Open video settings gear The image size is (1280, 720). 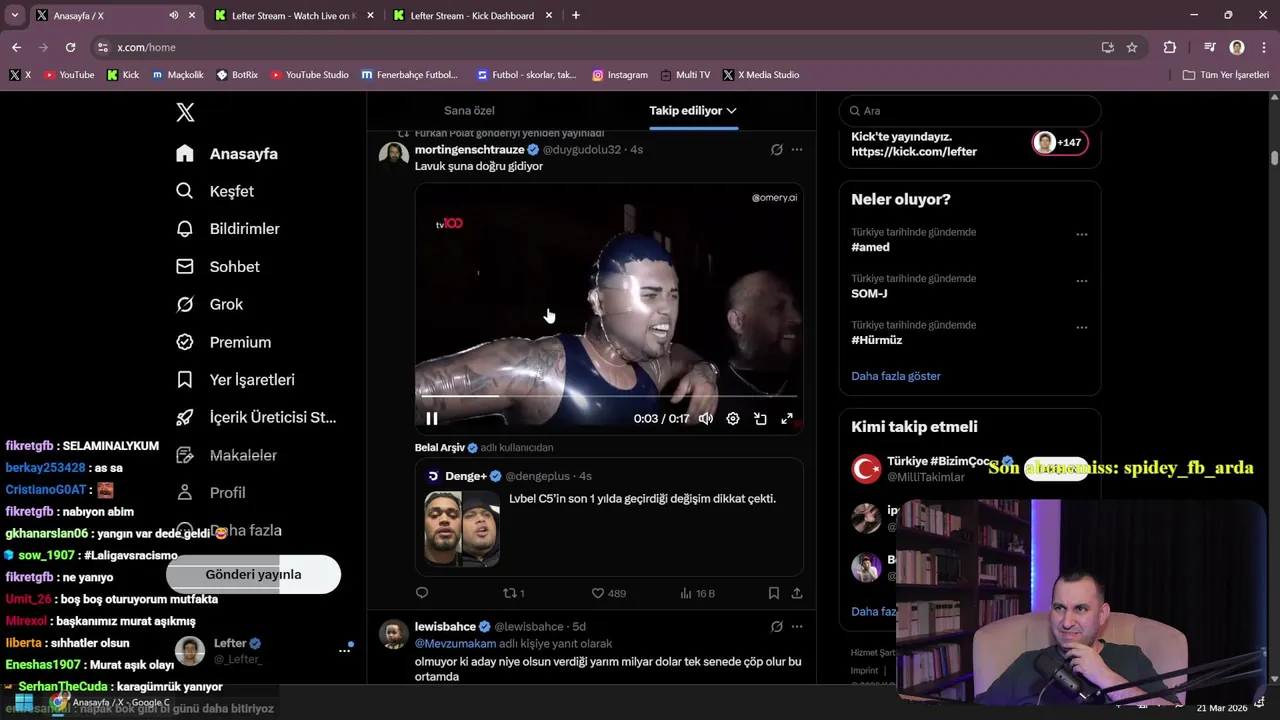pyautogui.click(x=733, y=419)
